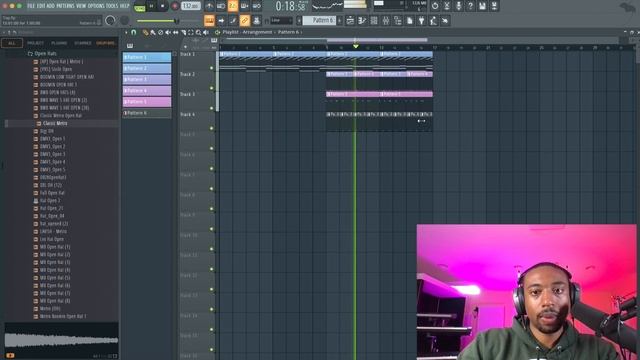Select the PROJECT browser tab

(36, 43)
